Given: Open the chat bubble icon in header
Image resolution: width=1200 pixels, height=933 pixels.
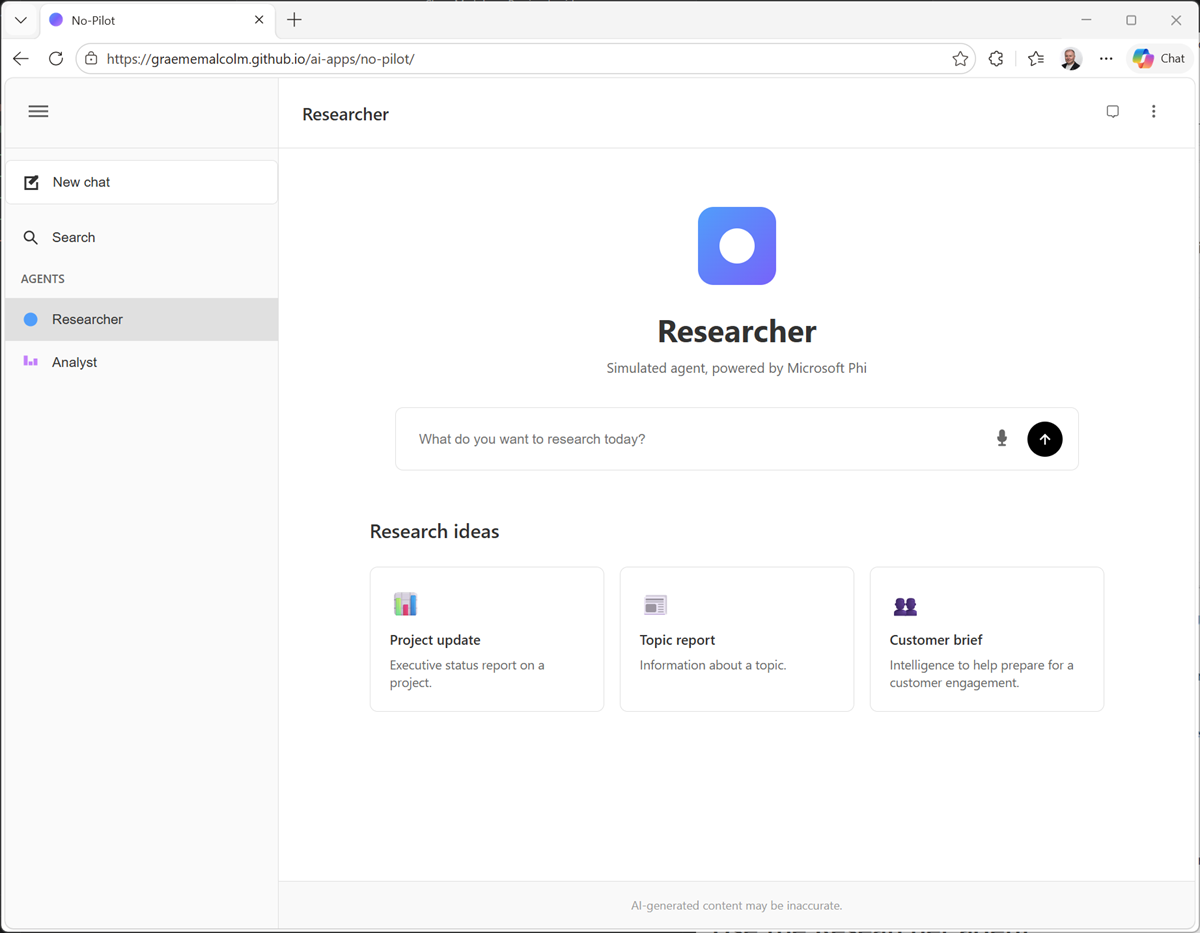Looking at the screenshot, I should coord(1113,112).
